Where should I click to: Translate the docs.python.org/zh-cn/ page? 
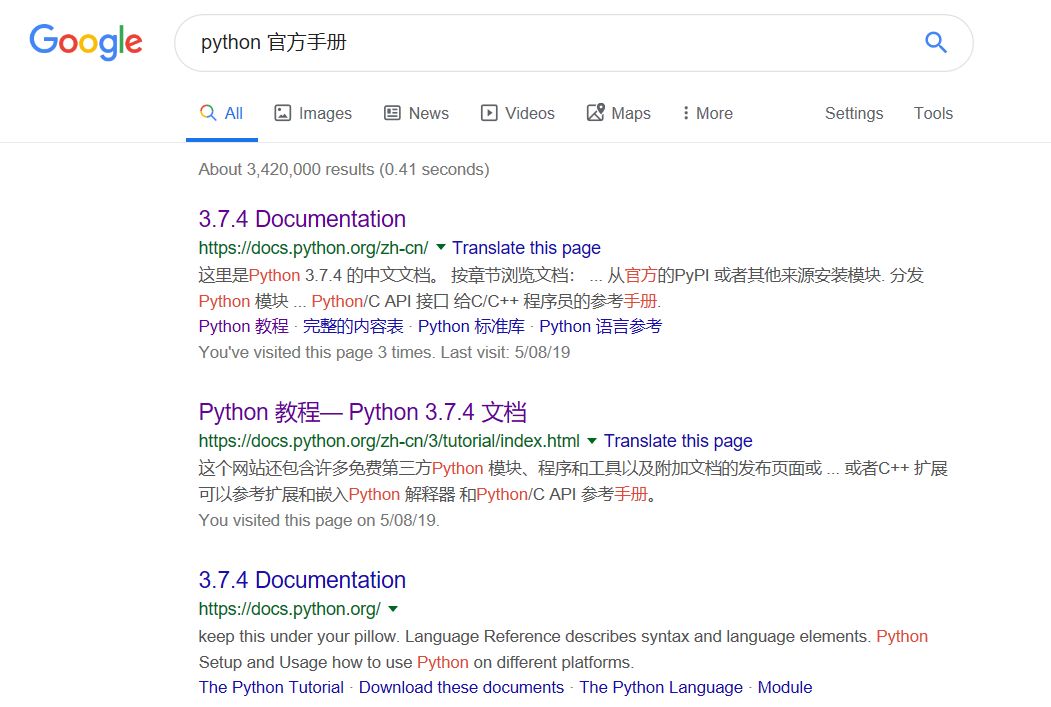point(526,248)
